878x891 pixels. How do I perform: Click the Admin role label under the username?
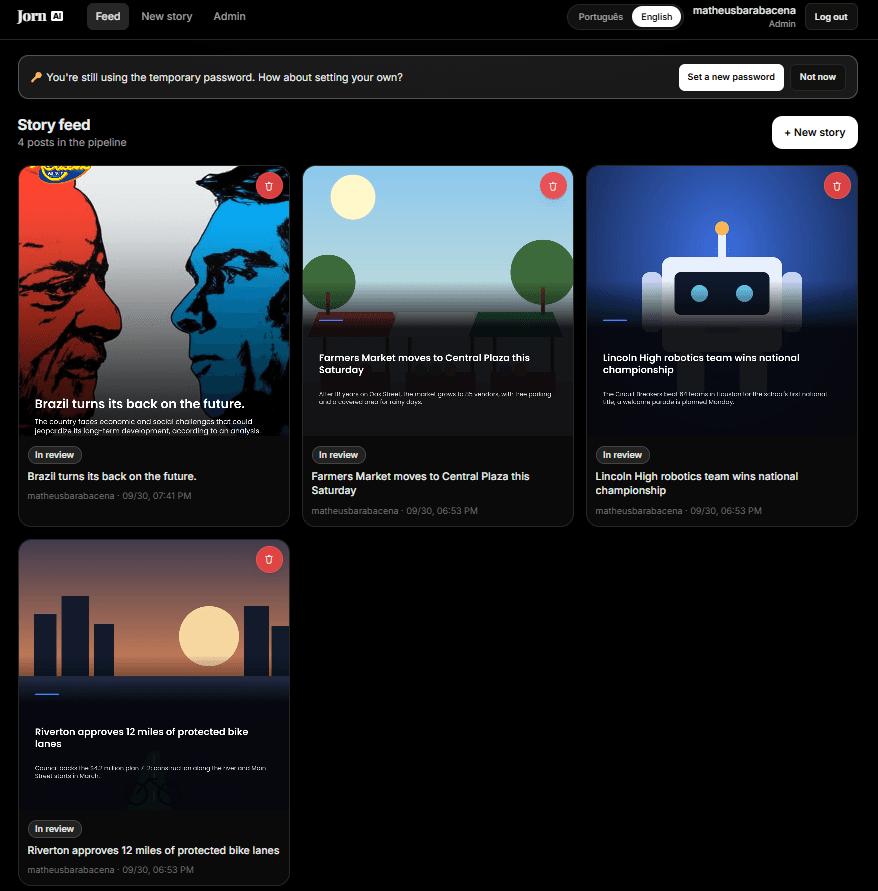(782, 24)
